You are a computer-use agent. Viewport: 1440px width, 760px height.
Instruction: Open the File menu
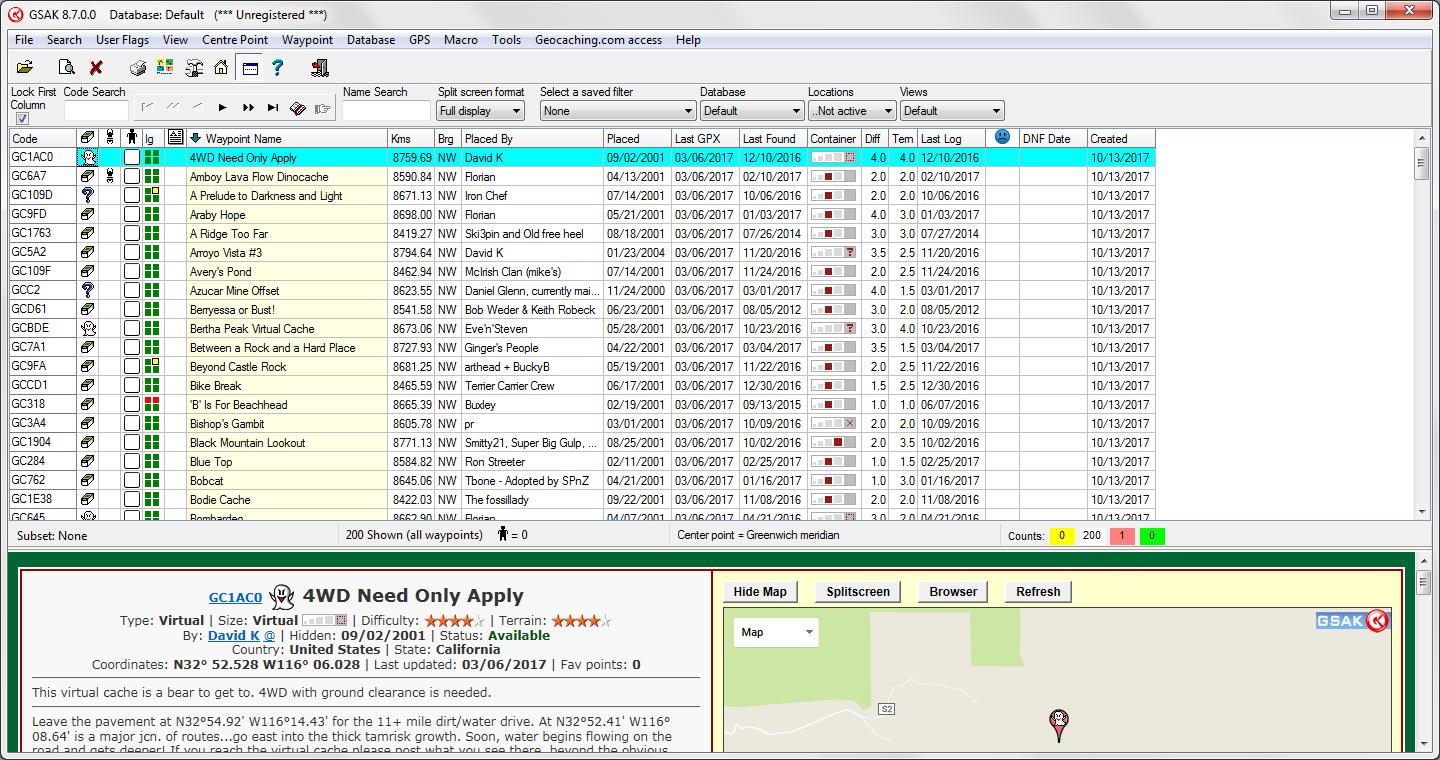click(x=24, y=40)
